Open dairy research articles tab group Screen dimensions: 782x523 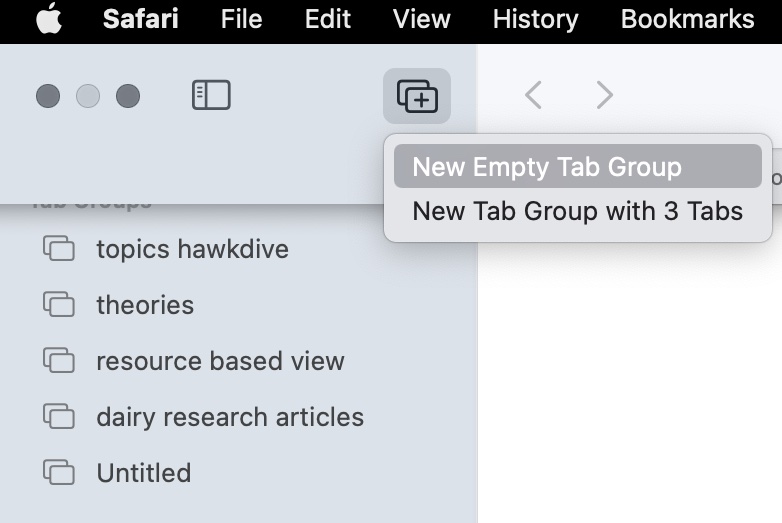[230, 417]
